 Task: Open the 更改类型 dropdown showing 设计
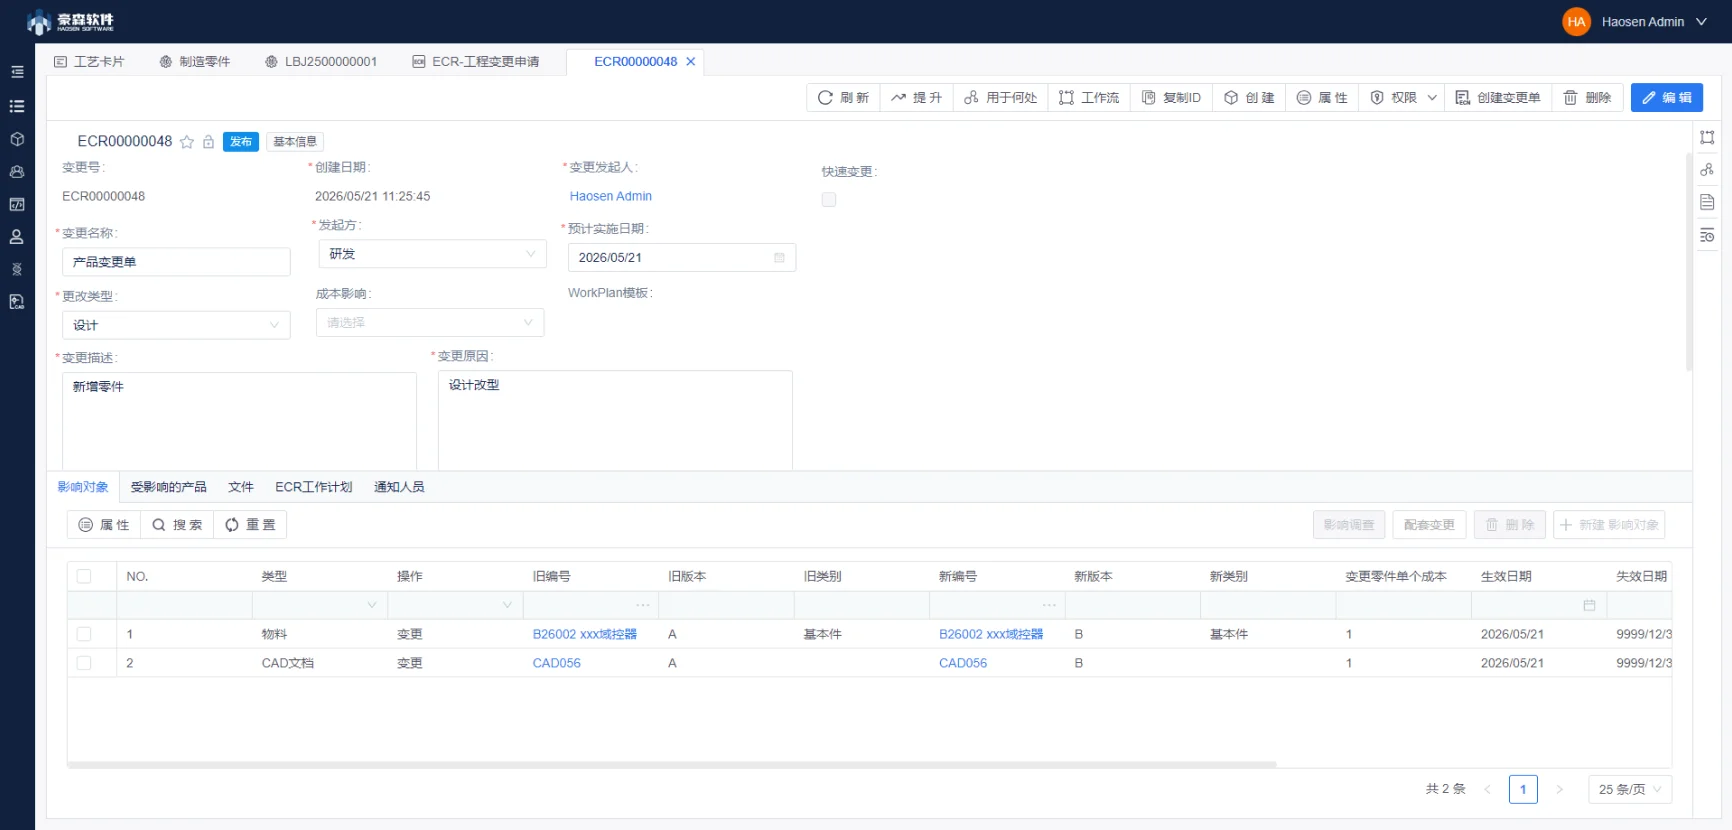[176, 325]
